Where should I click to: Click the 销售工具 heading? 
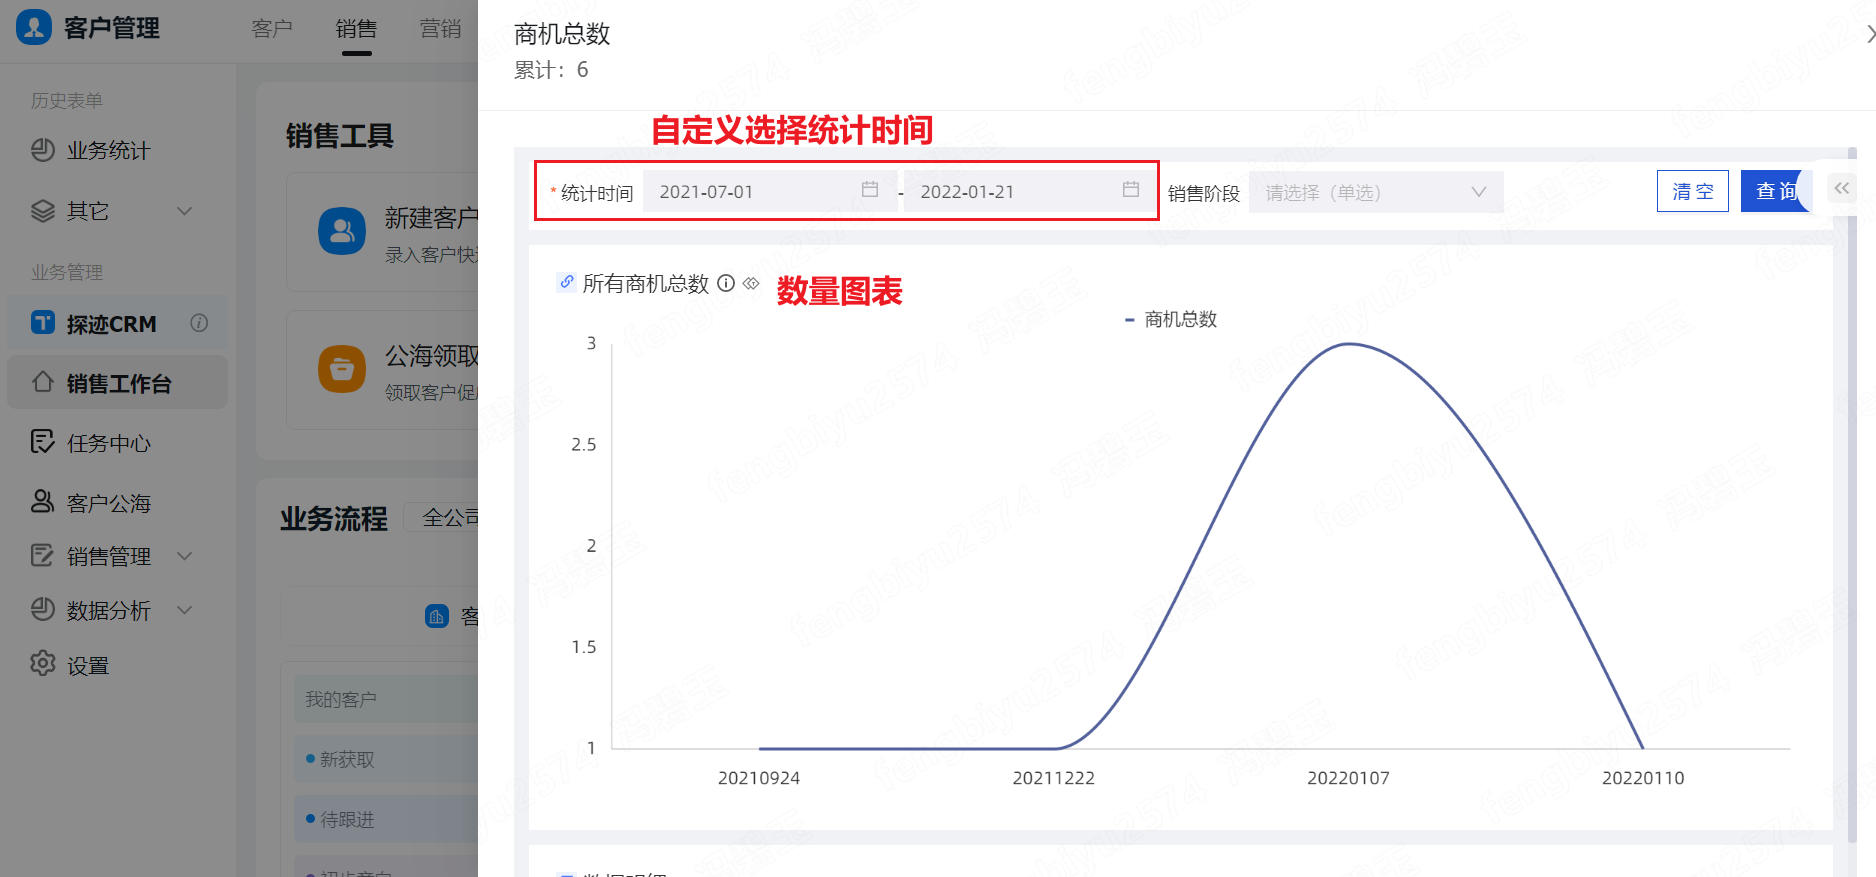coord(340,135)
